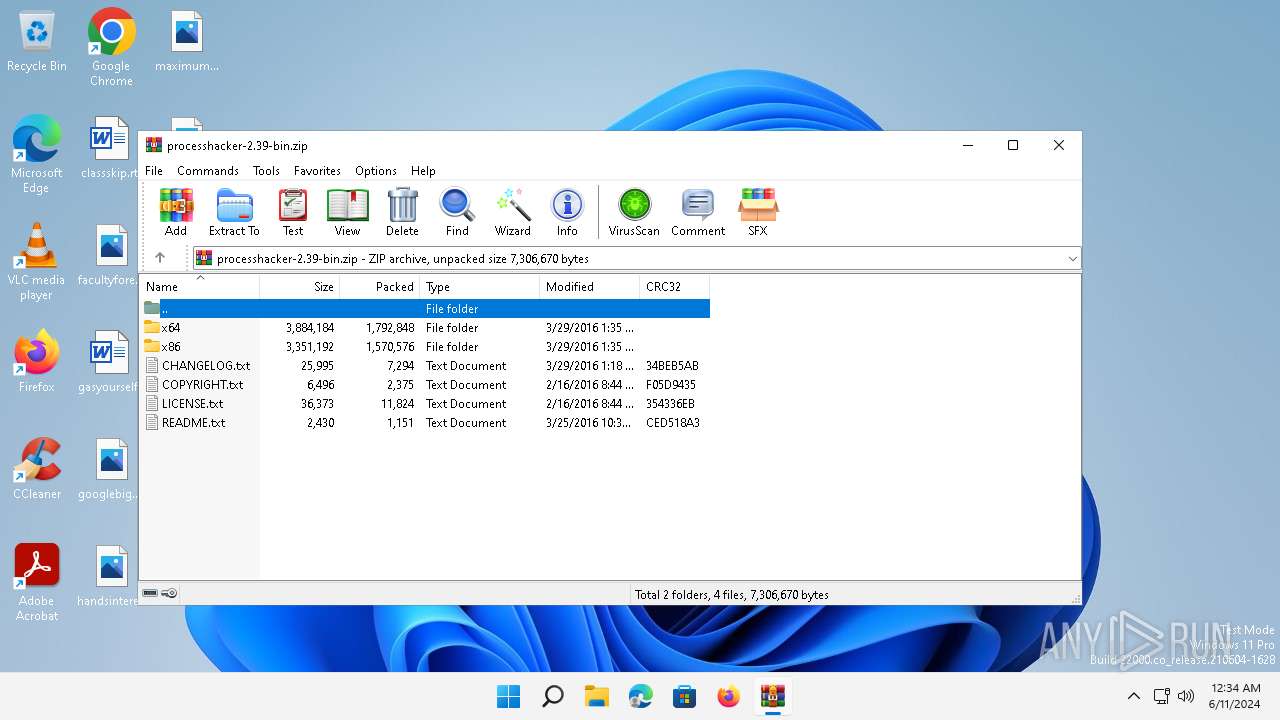Select the parent folder '..' row

click(425, 309)
